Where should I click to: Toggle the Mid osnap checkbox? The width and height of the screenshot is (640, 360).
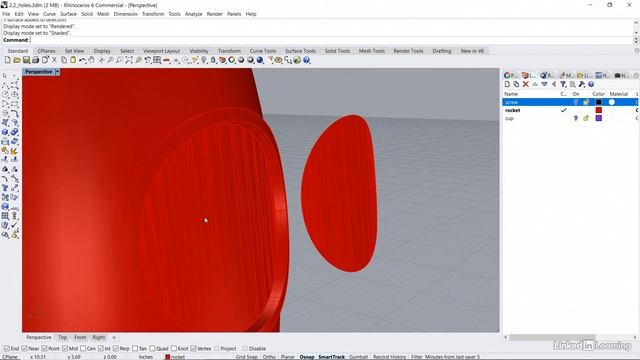click(x=65, y=349)
